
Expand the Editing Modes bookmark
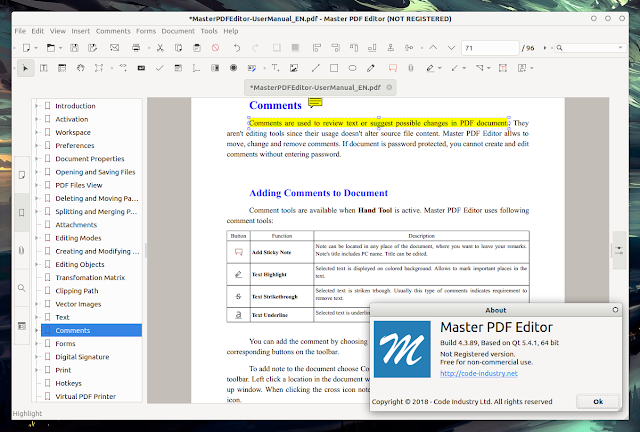tap(36, 238)
